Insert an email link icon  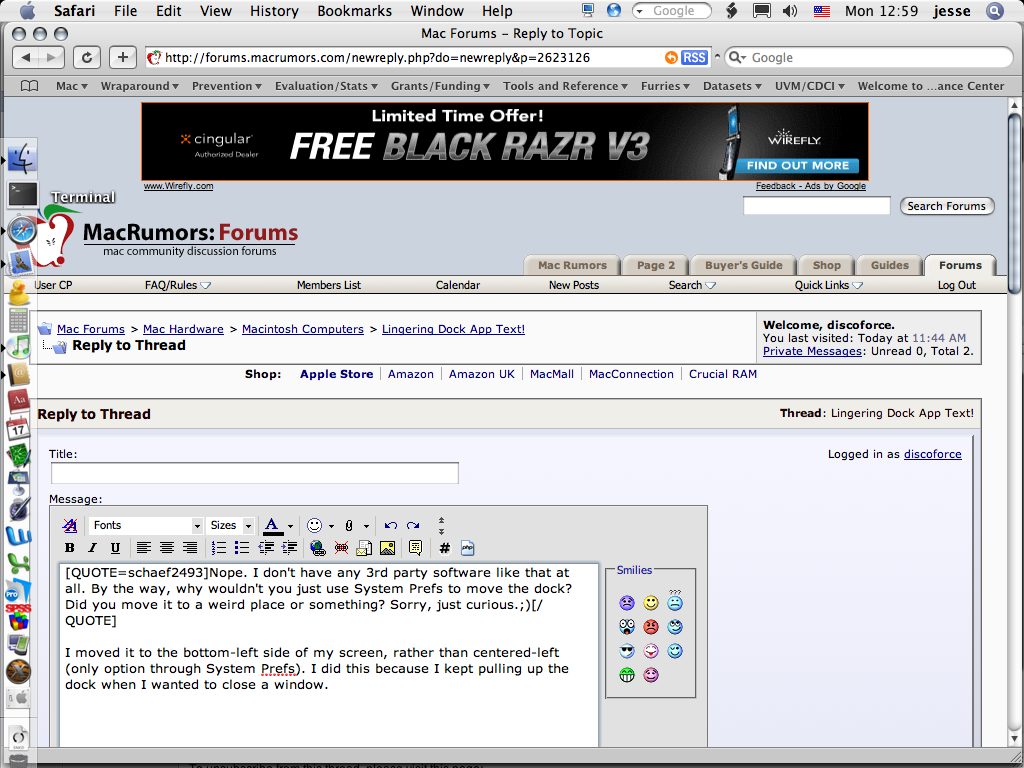[x=364, y=548]
